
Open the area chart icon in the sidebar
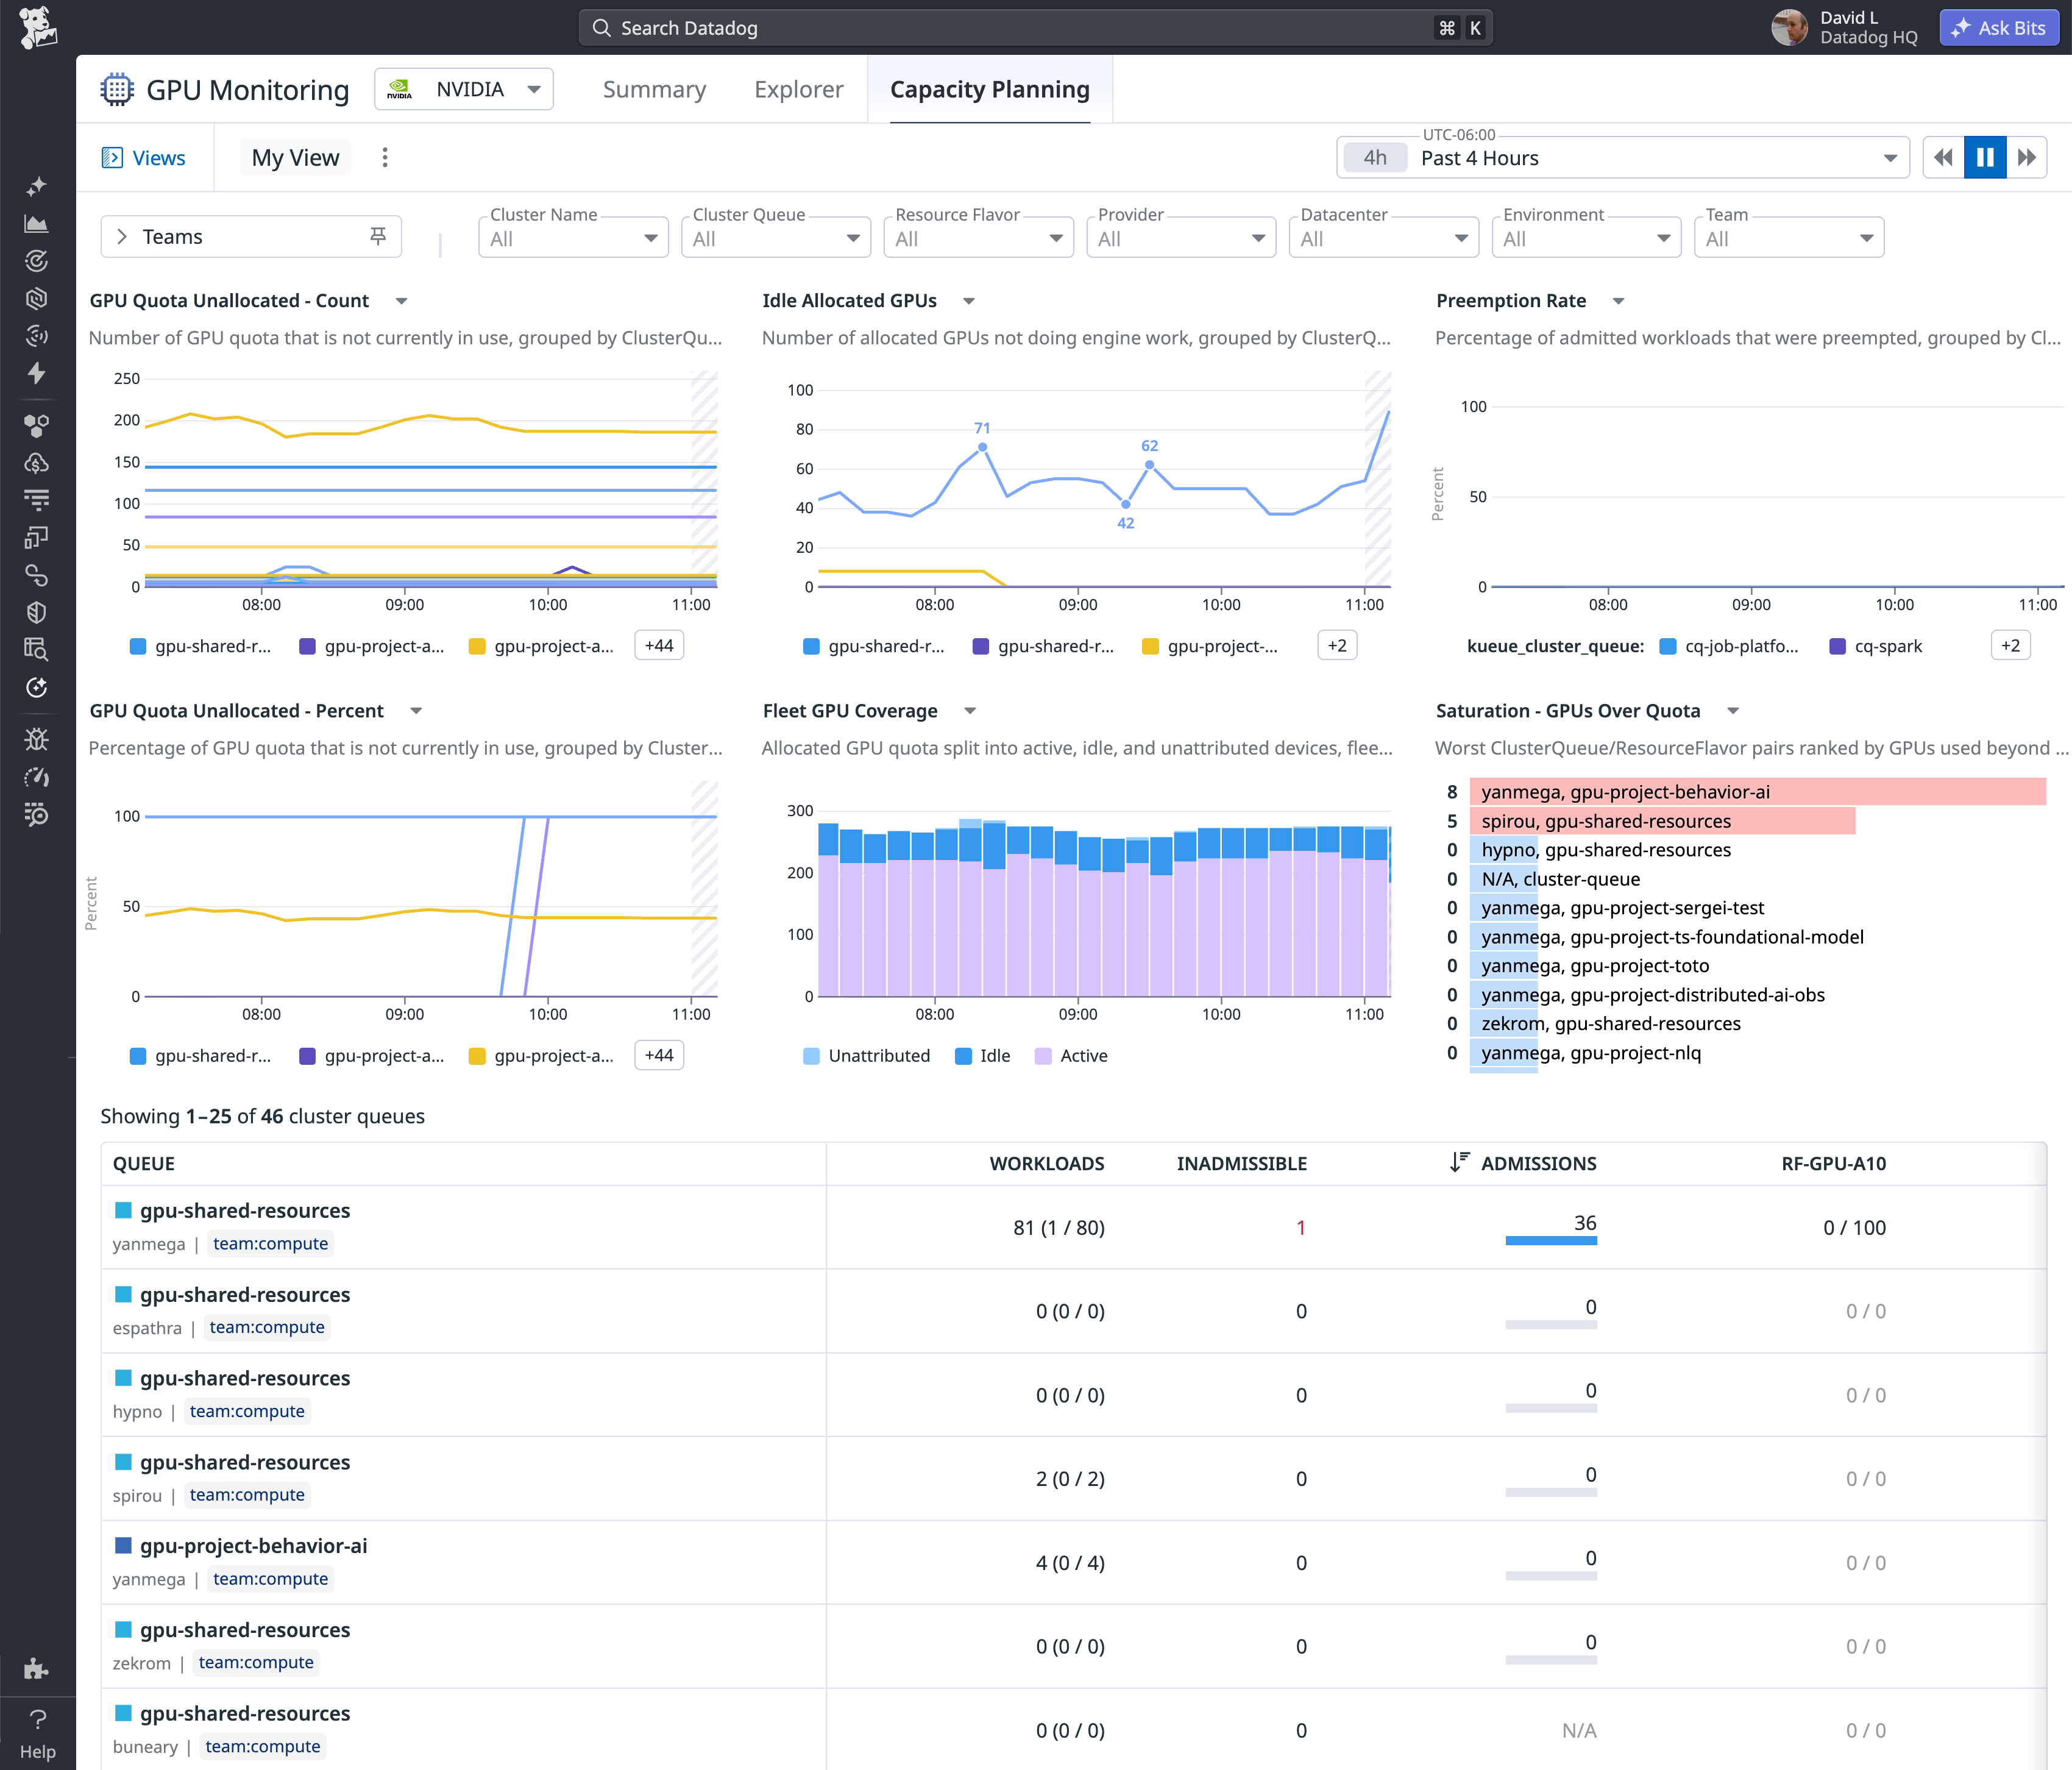(x=37, y=224)
